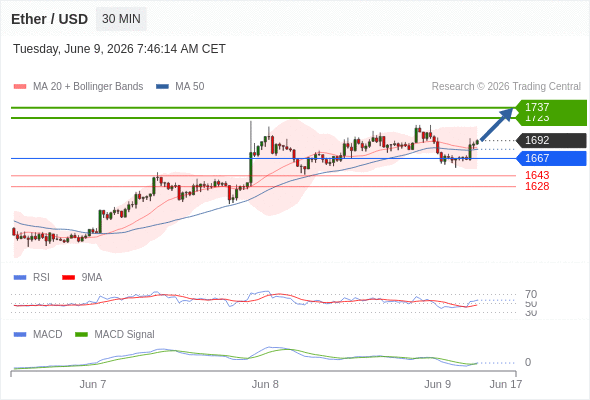The image size is (590, 400).
Task: Click the blue MACD legend swatch
Action: click(x=20, y=335)
